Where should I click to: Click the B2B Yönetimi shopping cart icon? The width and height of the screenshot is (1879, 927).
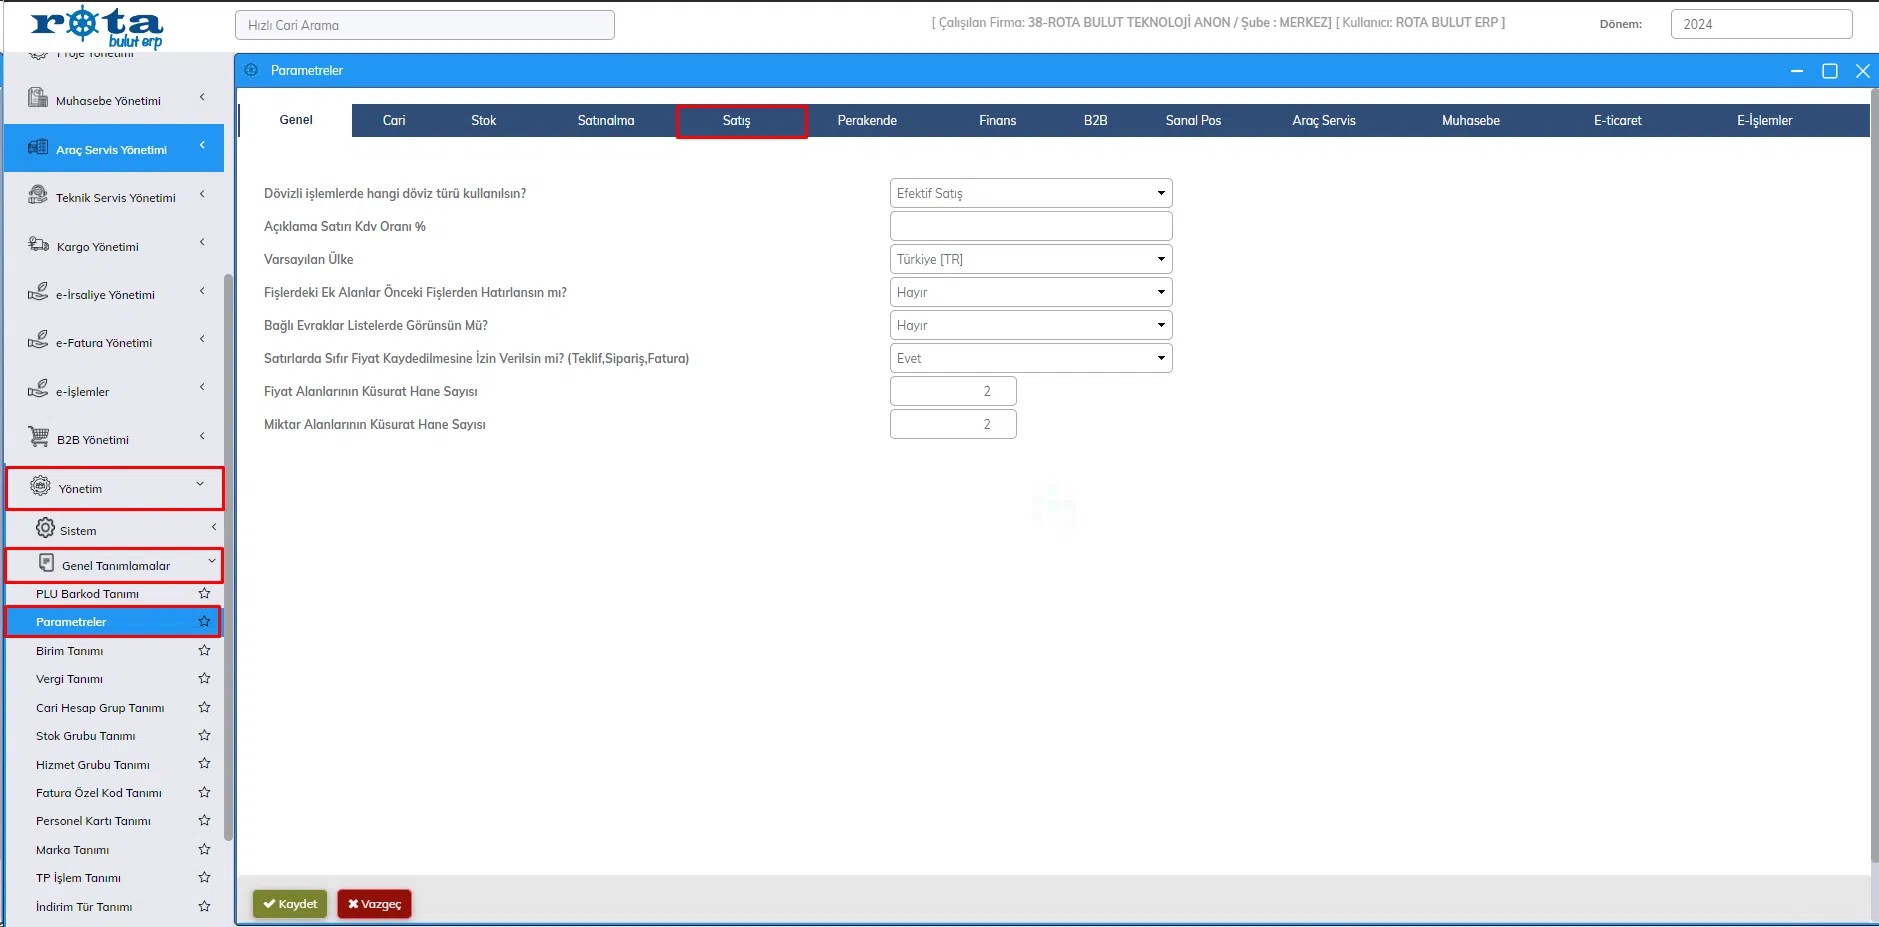click(38, 438)
